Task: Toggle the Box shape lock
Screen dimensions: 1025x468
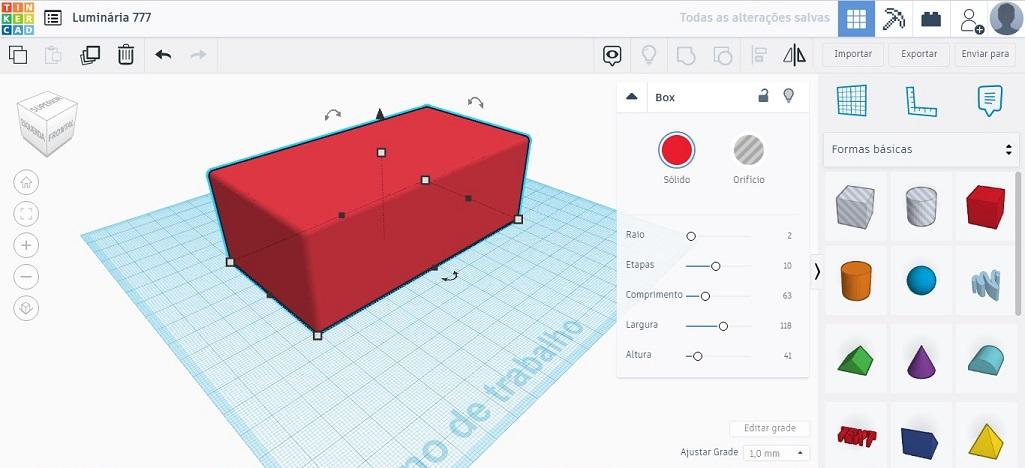Action: point(763,96)
